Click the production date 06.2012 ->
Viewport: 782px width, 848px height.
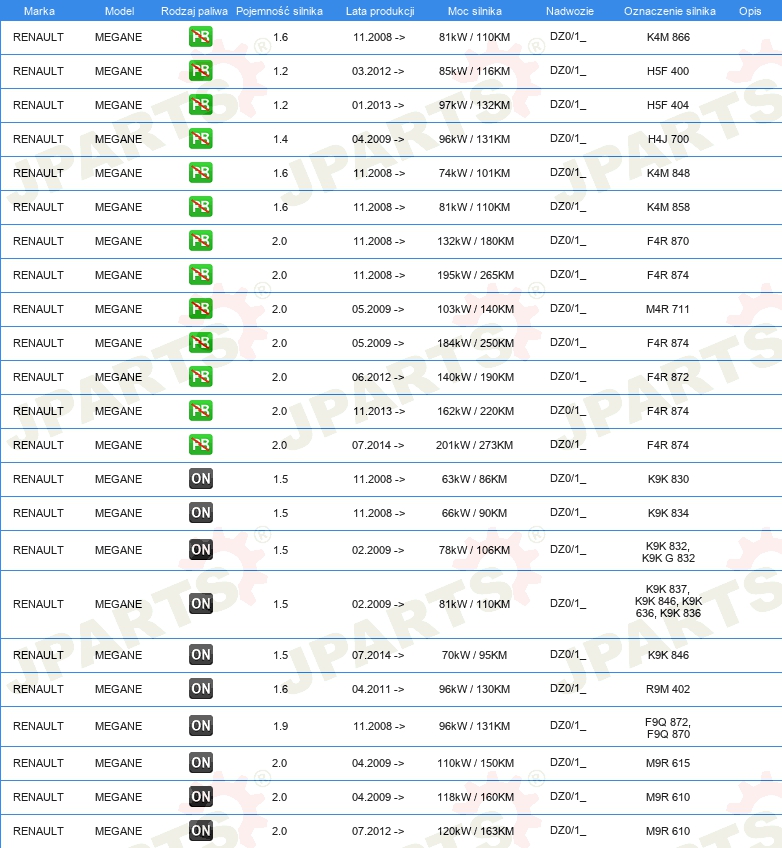click(377, 377)
